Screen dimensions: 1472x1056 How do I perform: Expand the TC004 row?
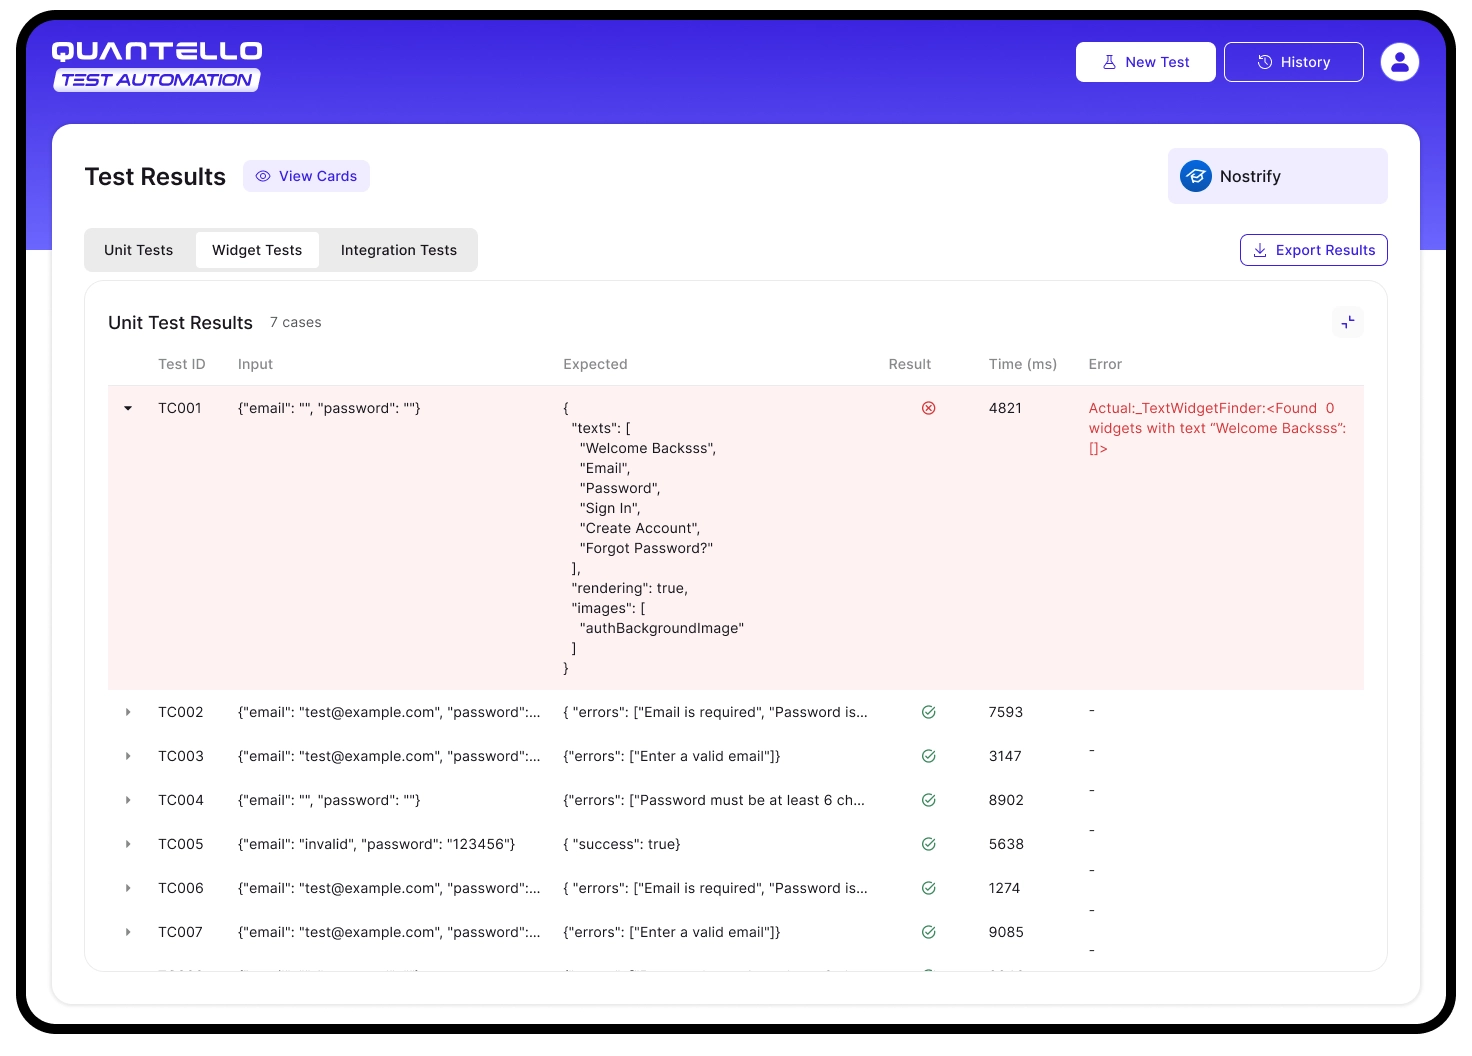point(128,800)
